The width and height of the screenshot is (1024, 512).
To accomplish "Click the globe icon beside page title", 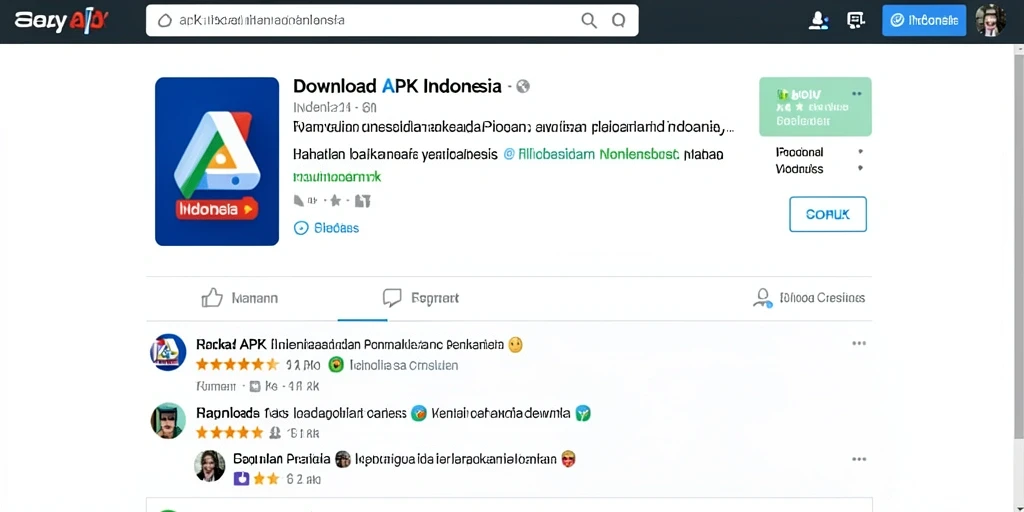I will (523, 86).
